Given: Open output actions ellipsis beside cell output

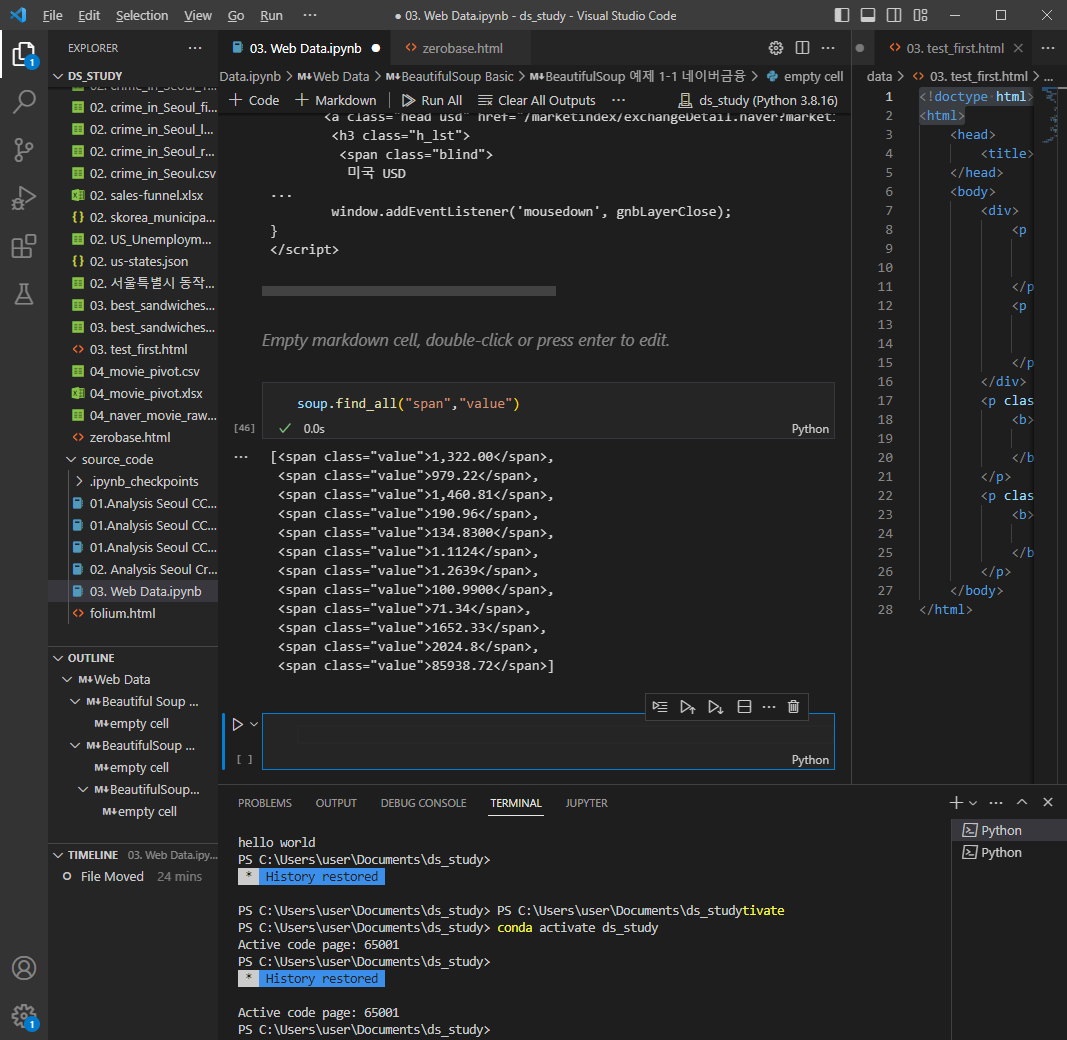Looking at the screenshot, I should pyautogui.click(x=241, y=457).
